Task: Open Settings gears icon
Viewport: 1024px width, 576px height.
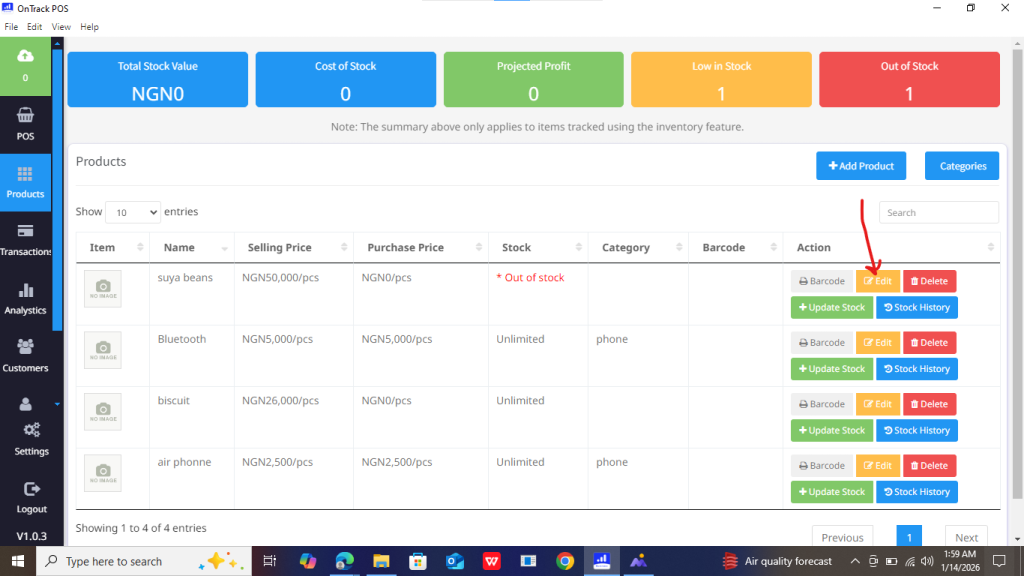Action: tap(31, 430)
